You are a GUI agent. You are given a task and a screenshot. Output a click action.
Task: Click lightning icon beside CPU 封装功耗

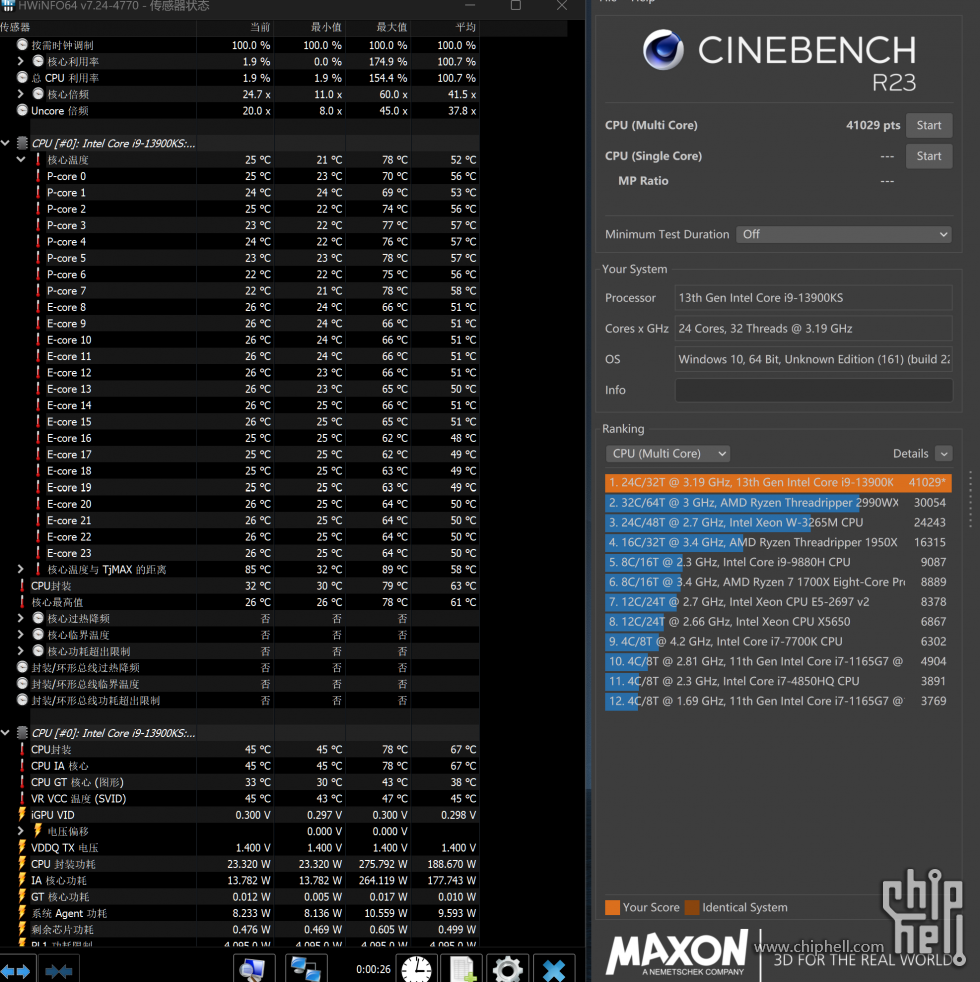[22, 864]
